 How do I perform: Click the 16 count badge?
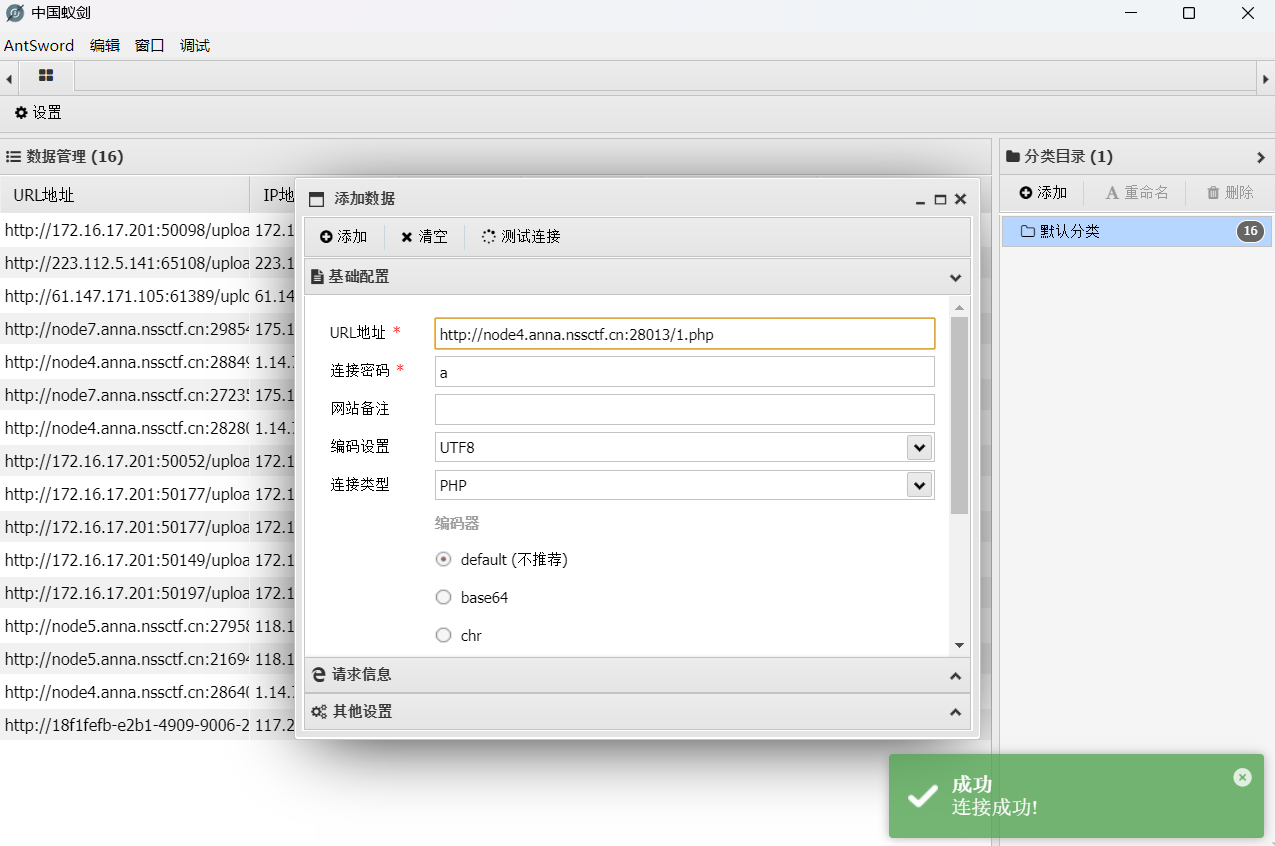click(x=1249, y=231)
